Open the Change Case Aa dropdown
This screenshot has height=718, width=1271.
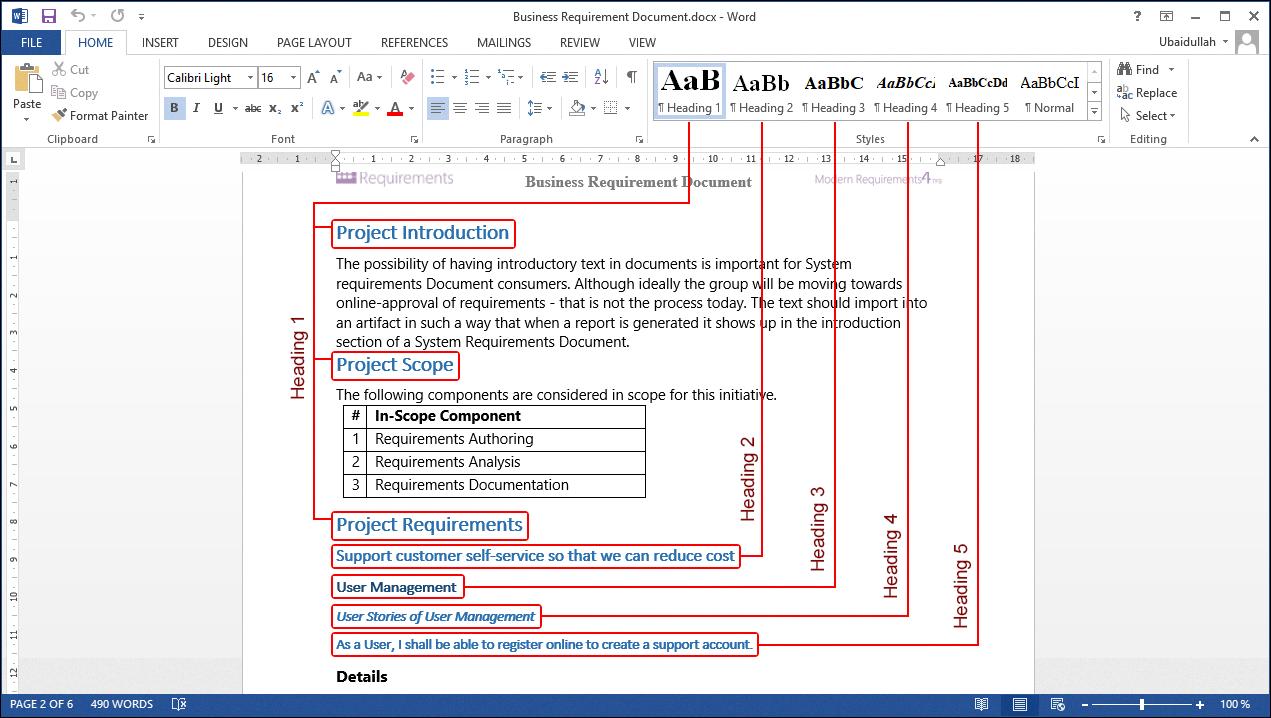[x=370, y=77]
